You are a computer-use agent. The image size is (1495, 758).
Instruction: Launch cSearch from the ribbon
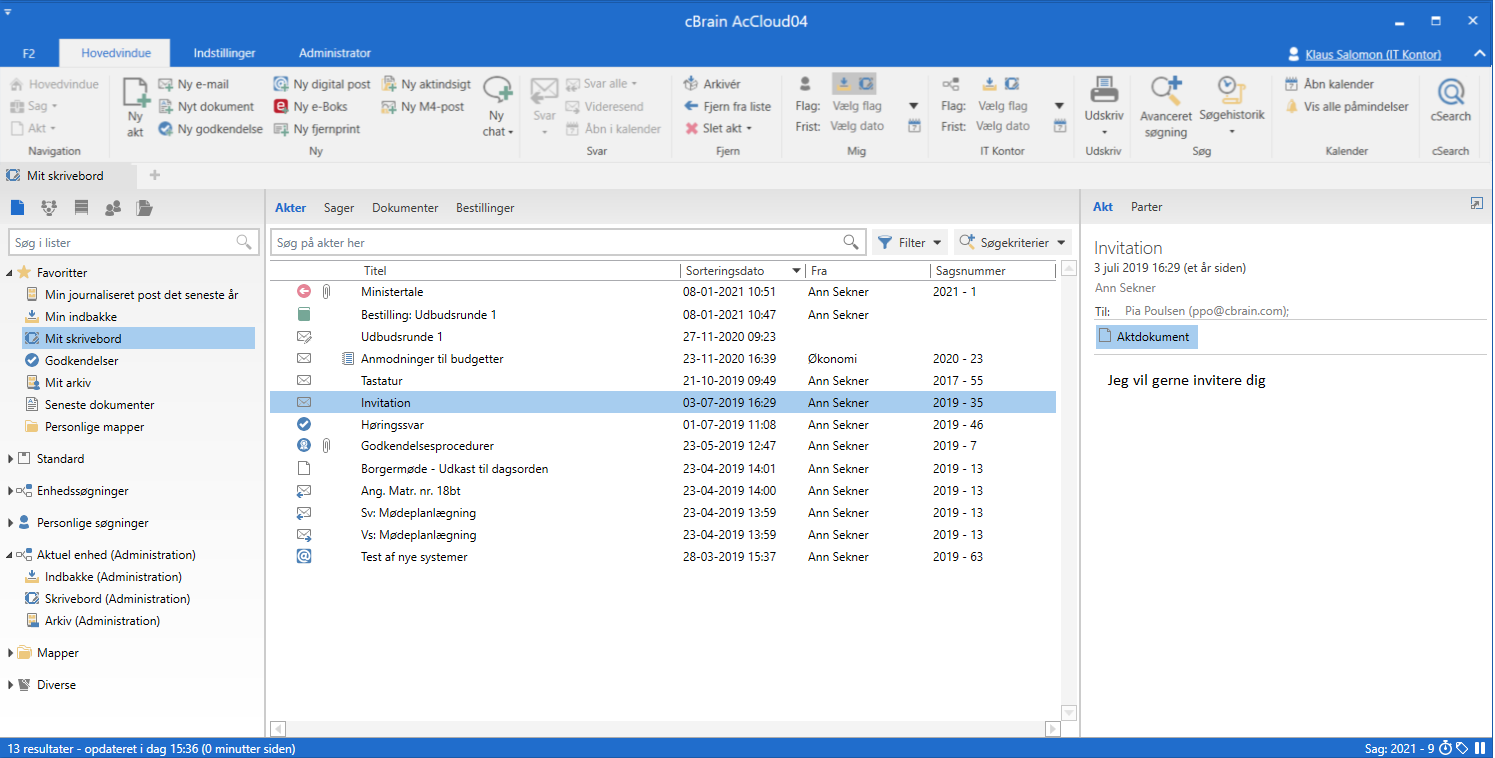[1451, 101]
